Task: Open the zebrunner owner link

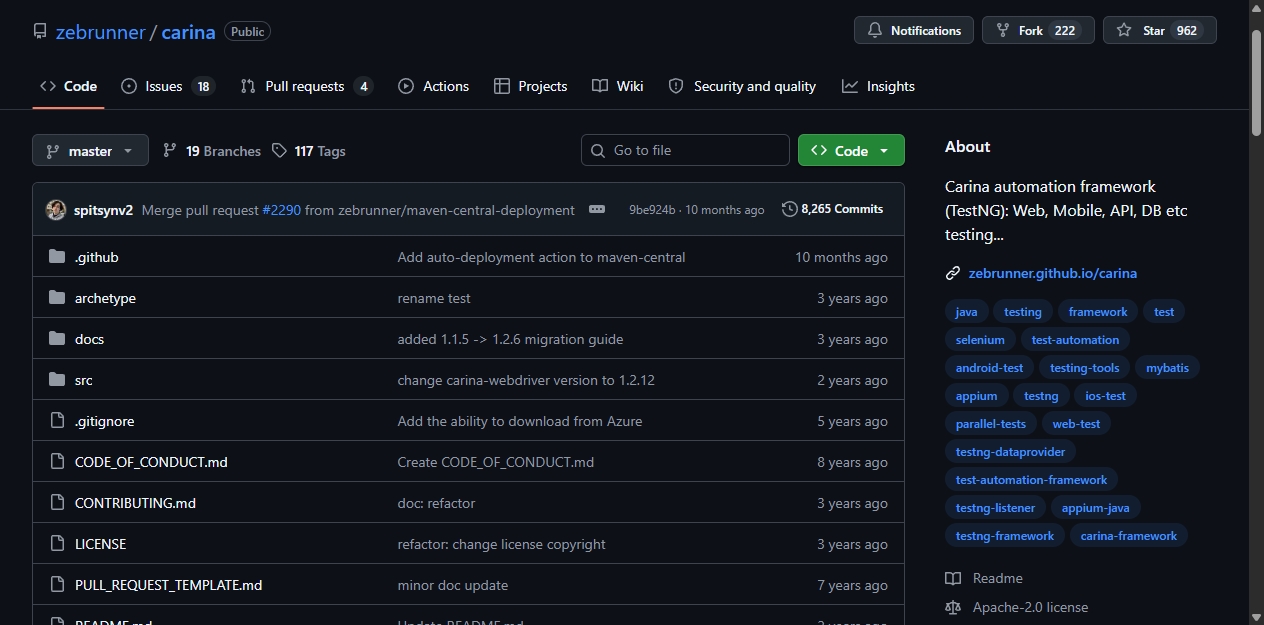Action: click(100, 31)
